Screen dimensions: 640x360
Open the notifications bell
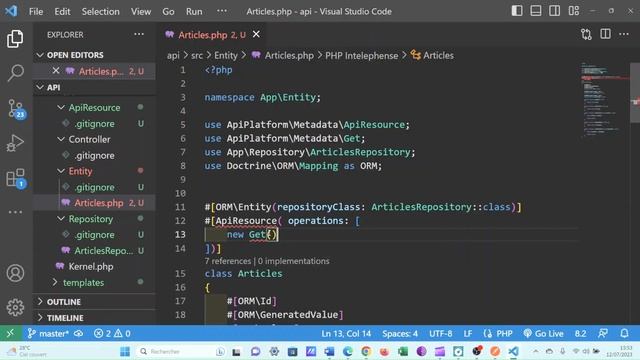pos(624,333)
